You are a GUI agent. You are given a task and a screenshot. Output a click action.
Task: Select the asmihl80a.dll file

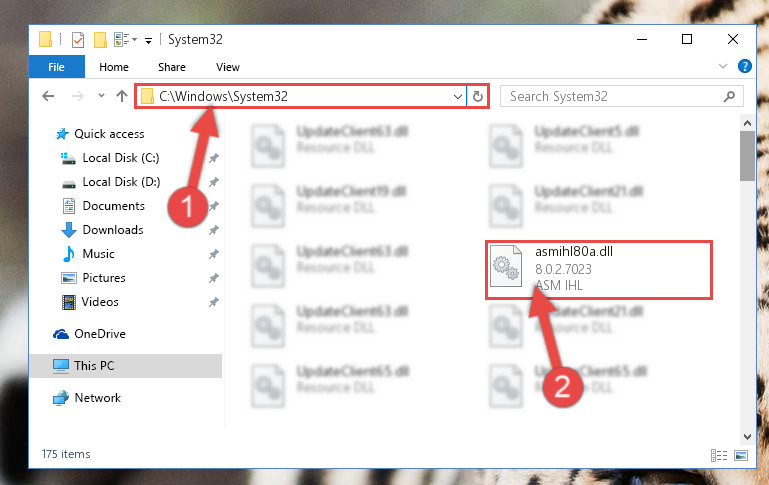click(598, 269)
